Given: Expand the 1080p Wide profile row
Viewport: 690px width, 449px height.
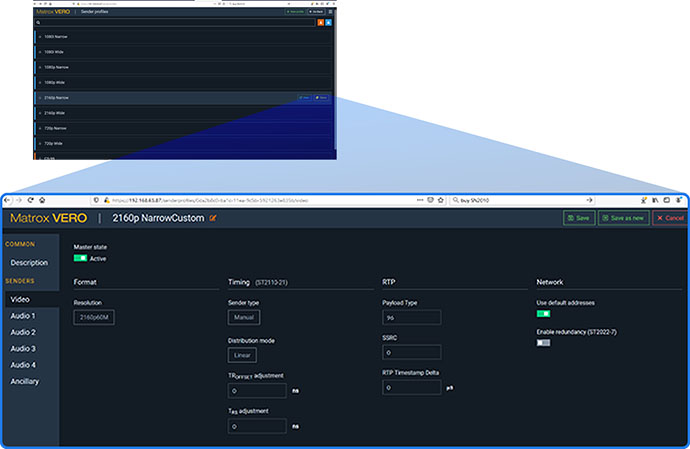Looking at the screenshot, I should click(x=40, y=83).
